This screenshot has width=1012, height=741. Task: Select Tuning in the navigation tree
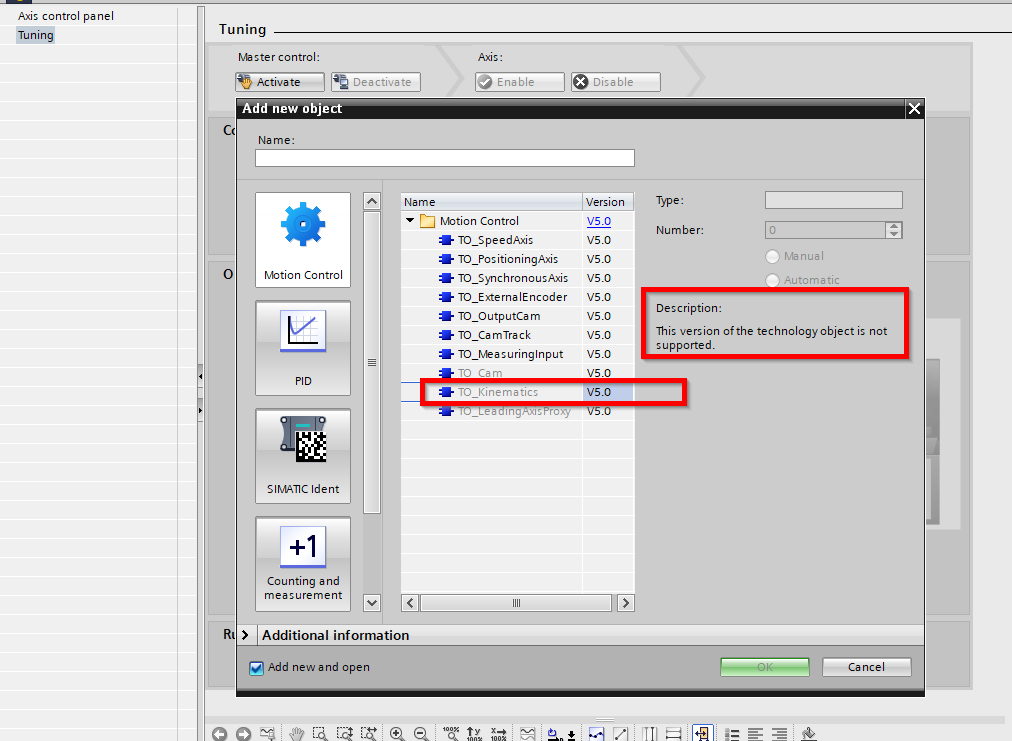tap(35, 35)
